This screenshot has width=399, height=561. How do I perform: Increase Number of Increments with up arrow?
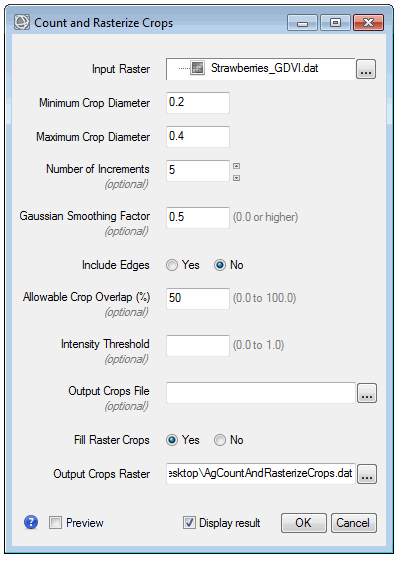pyautogui.click(x=237, y=166)
